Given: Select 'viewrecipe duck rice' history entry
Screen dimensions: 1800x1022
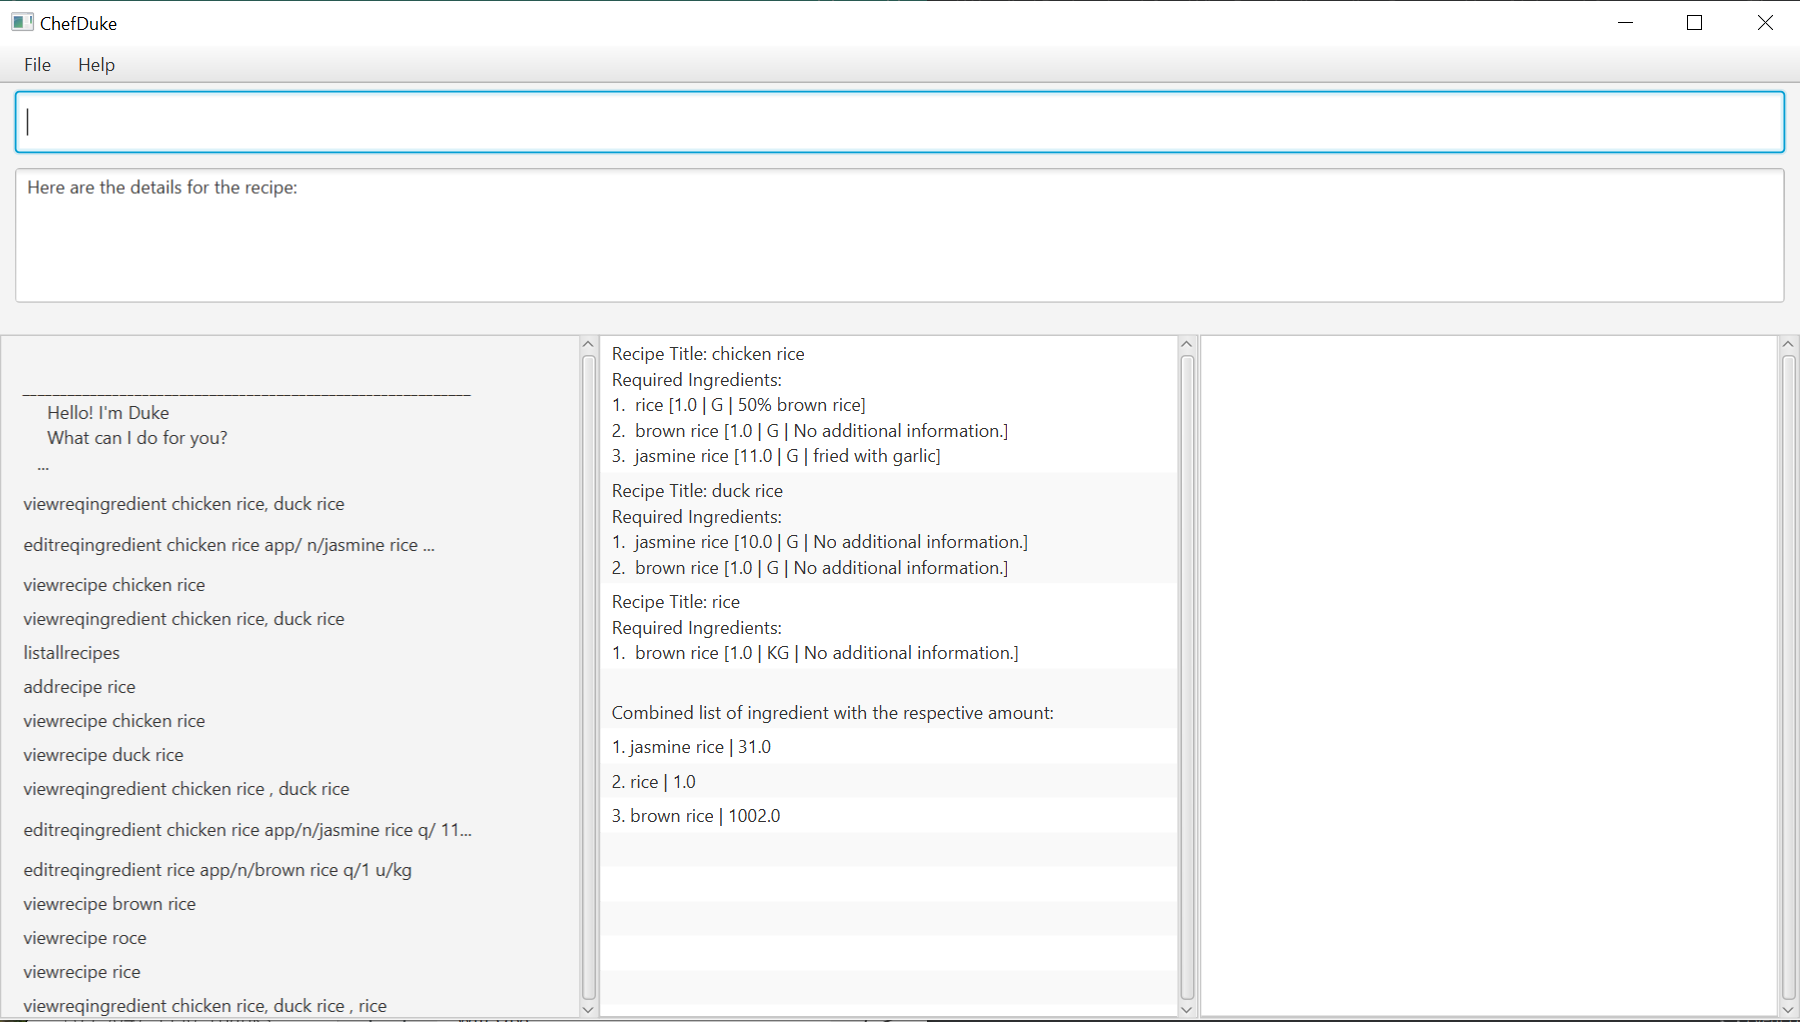Looking at the screenshot, I should pyautogui.click(x=104, y=755).
